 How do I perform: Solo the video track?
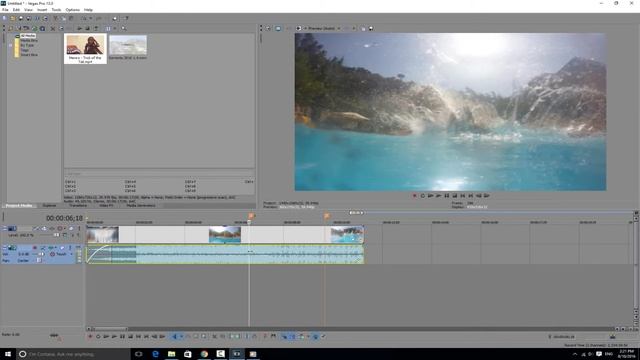point(79,229)
